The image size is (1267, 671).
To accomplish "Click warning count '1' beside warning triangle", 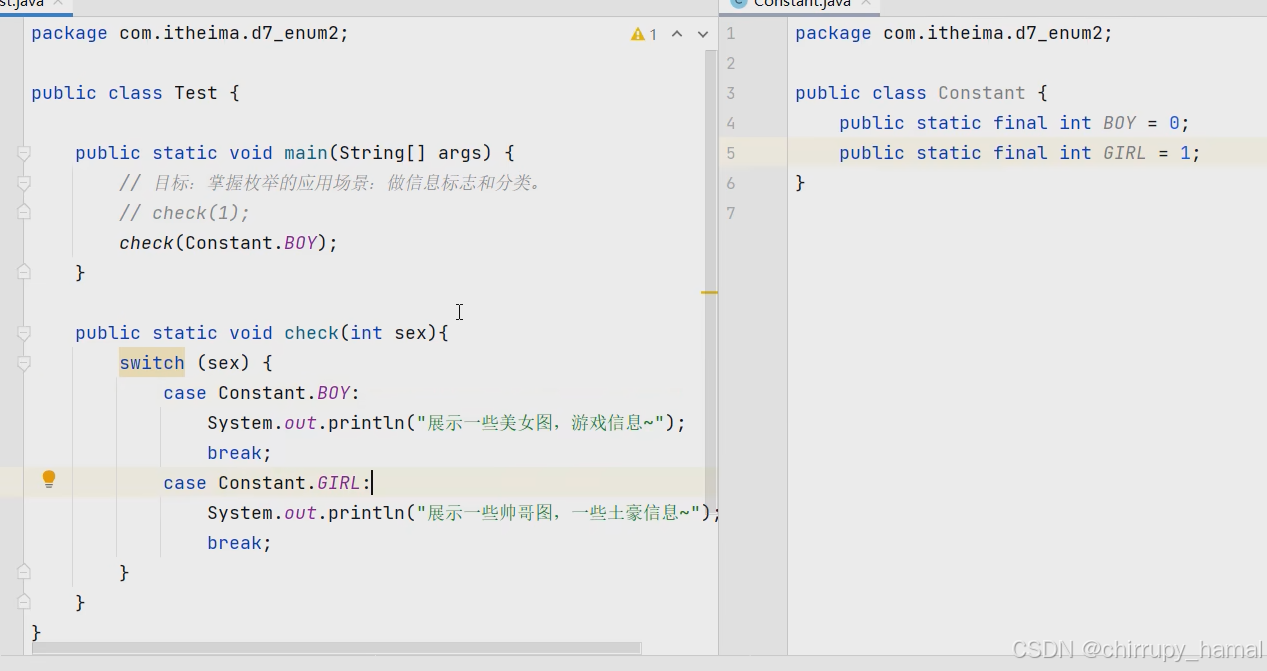I will tap(653, 34).
